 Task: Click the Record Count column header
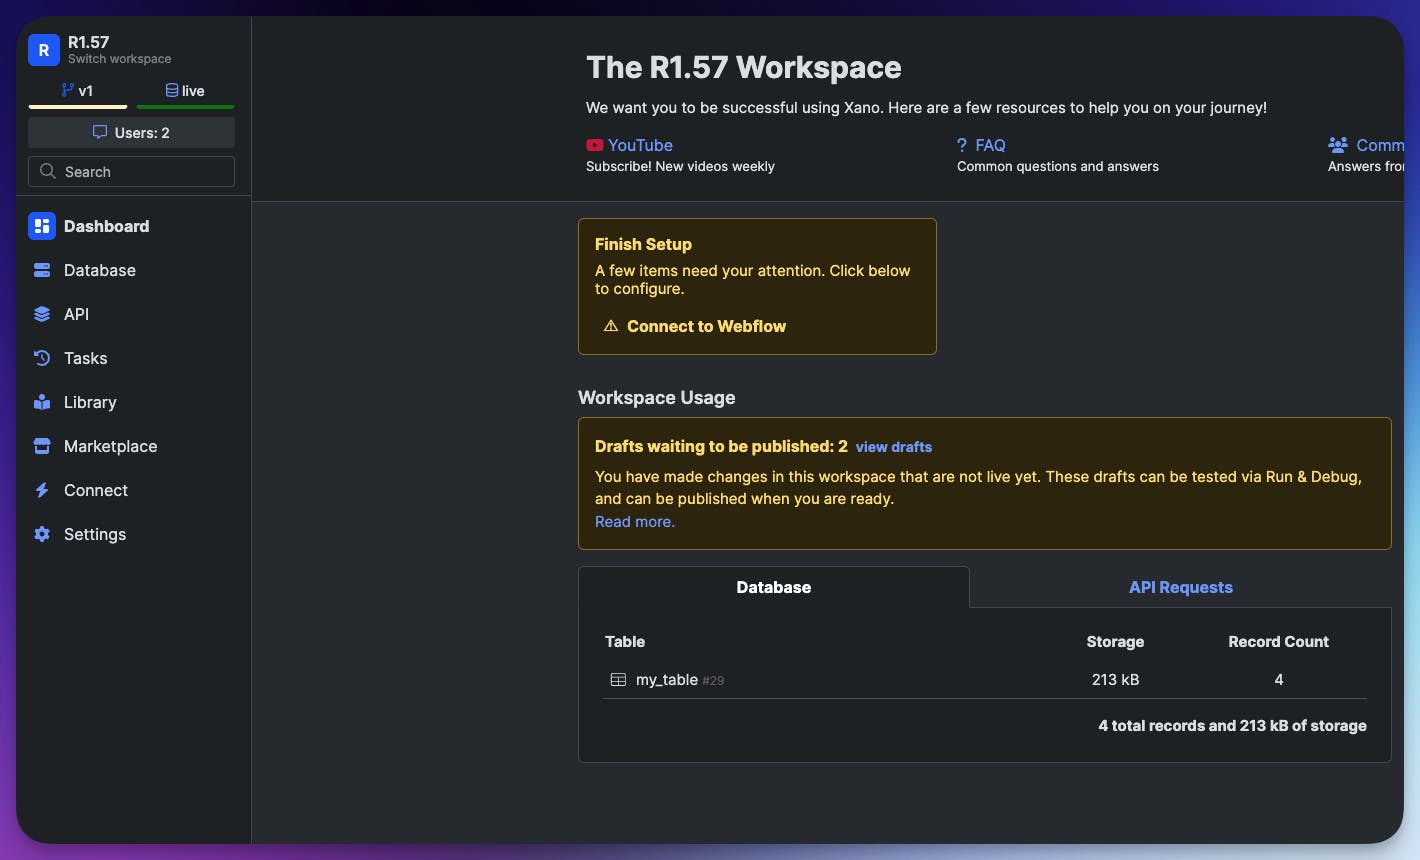[x=1278, y=642]
